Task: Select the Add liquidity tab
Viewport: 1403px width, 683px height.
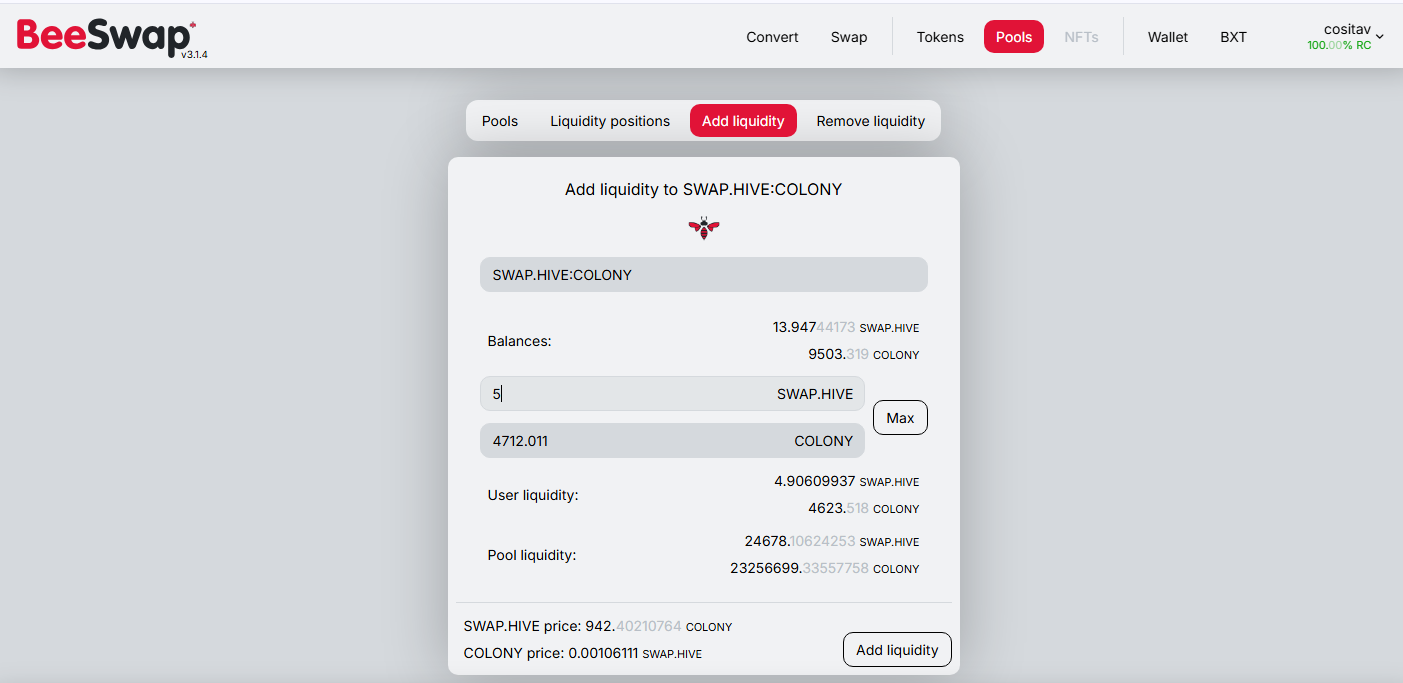Action: pos(743,121)
